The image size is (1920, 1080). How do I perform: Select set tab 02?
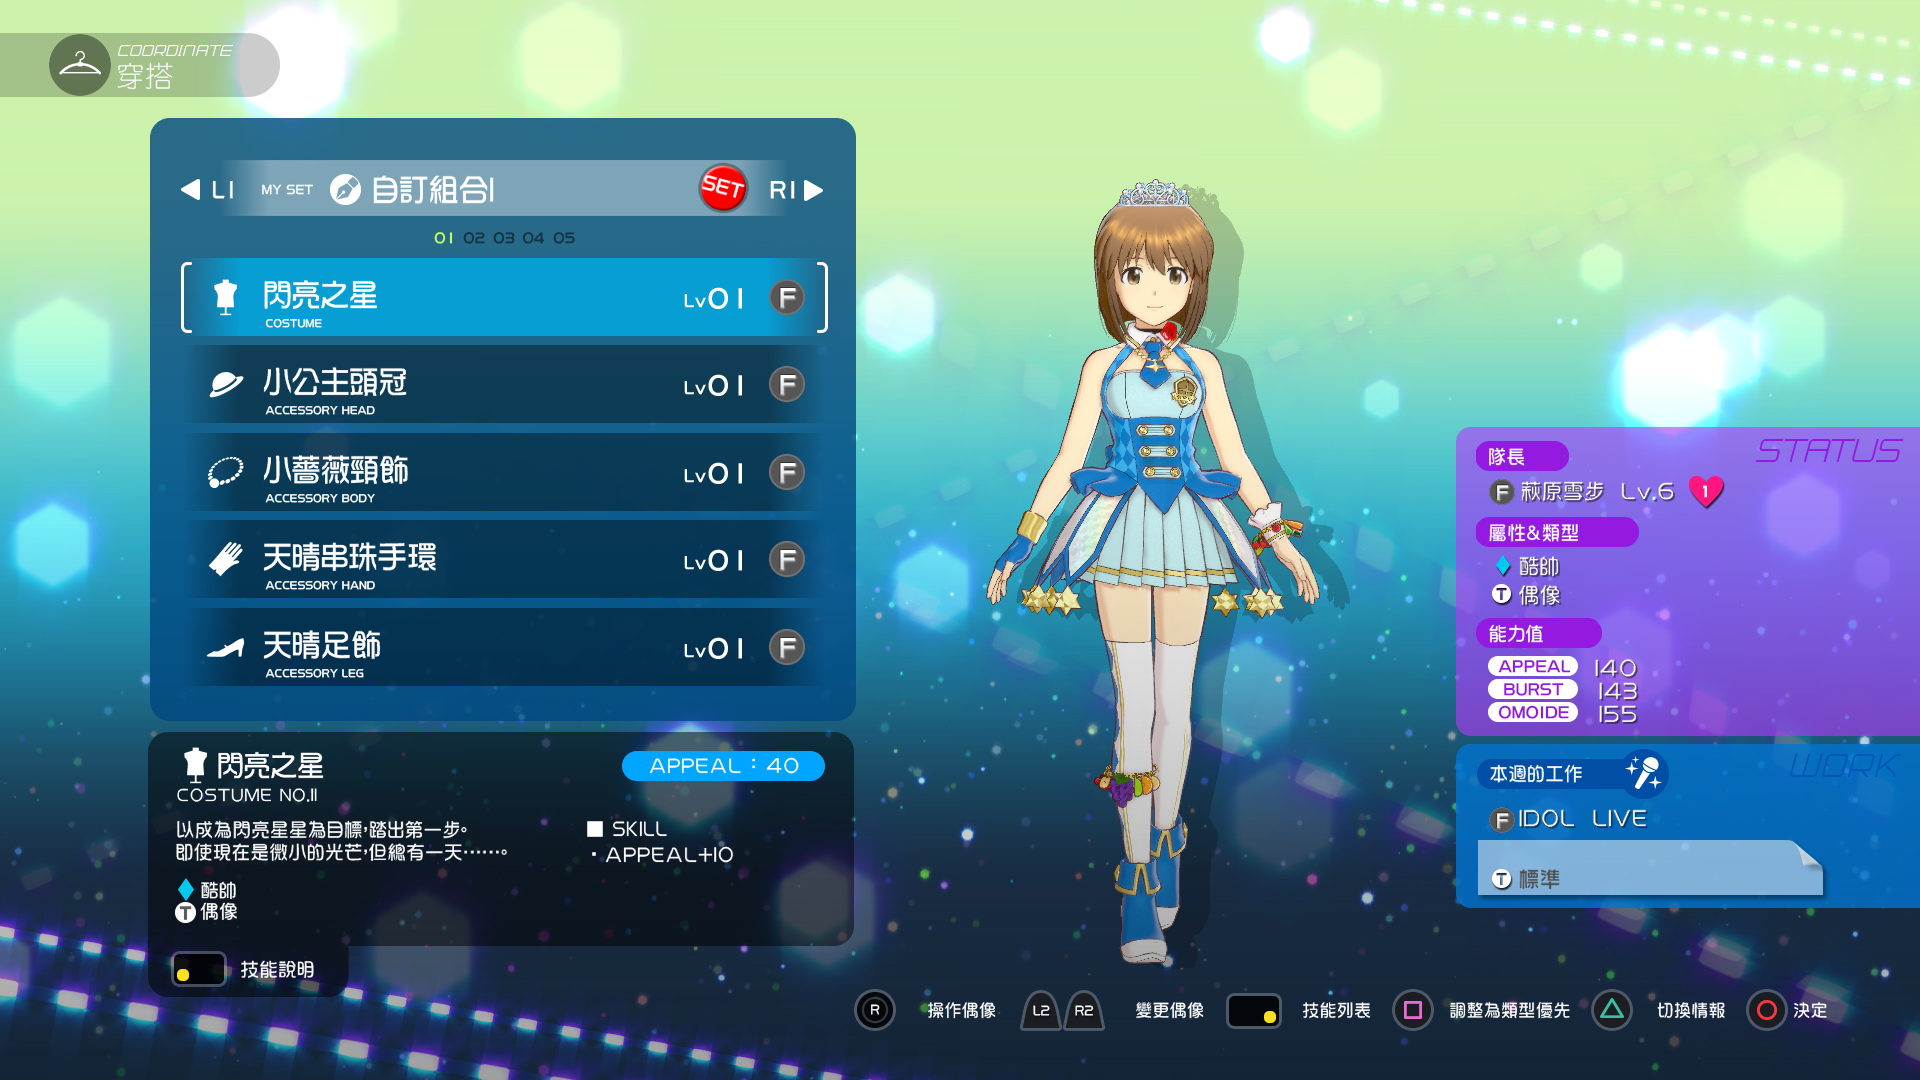474,238
